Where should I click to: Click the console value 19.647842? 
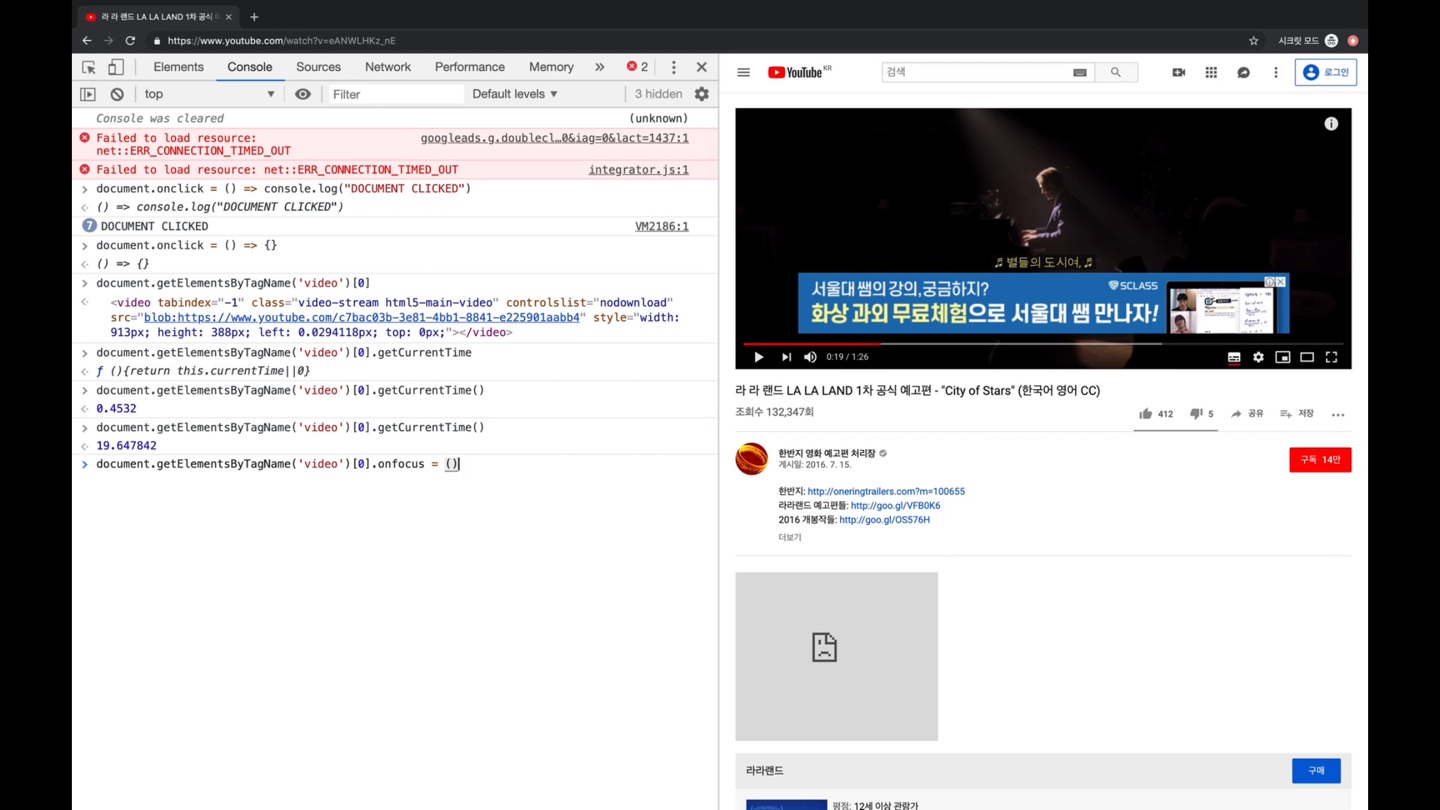126,446
